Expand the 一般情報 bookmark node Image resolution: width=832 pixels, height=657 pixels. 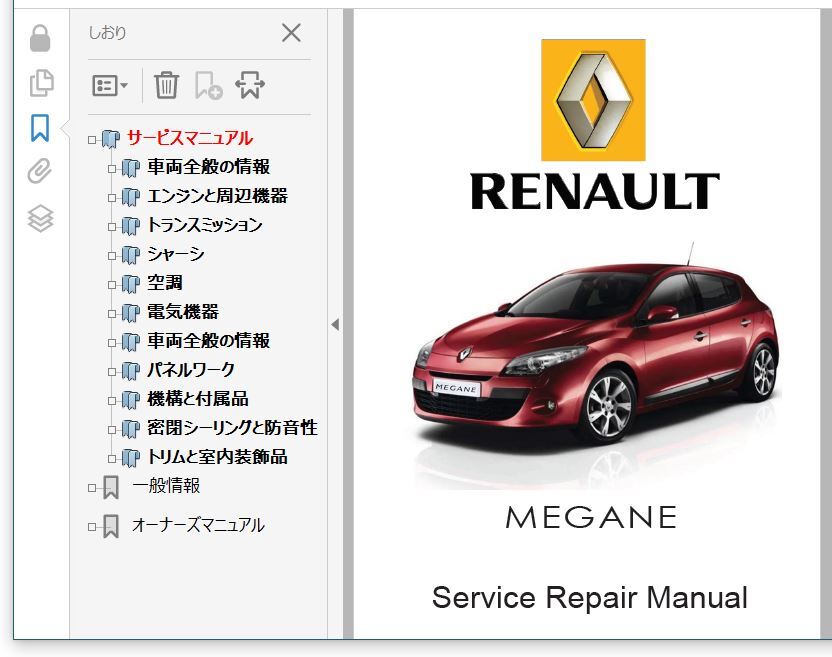pyautogui.click(x=92, y=488)
